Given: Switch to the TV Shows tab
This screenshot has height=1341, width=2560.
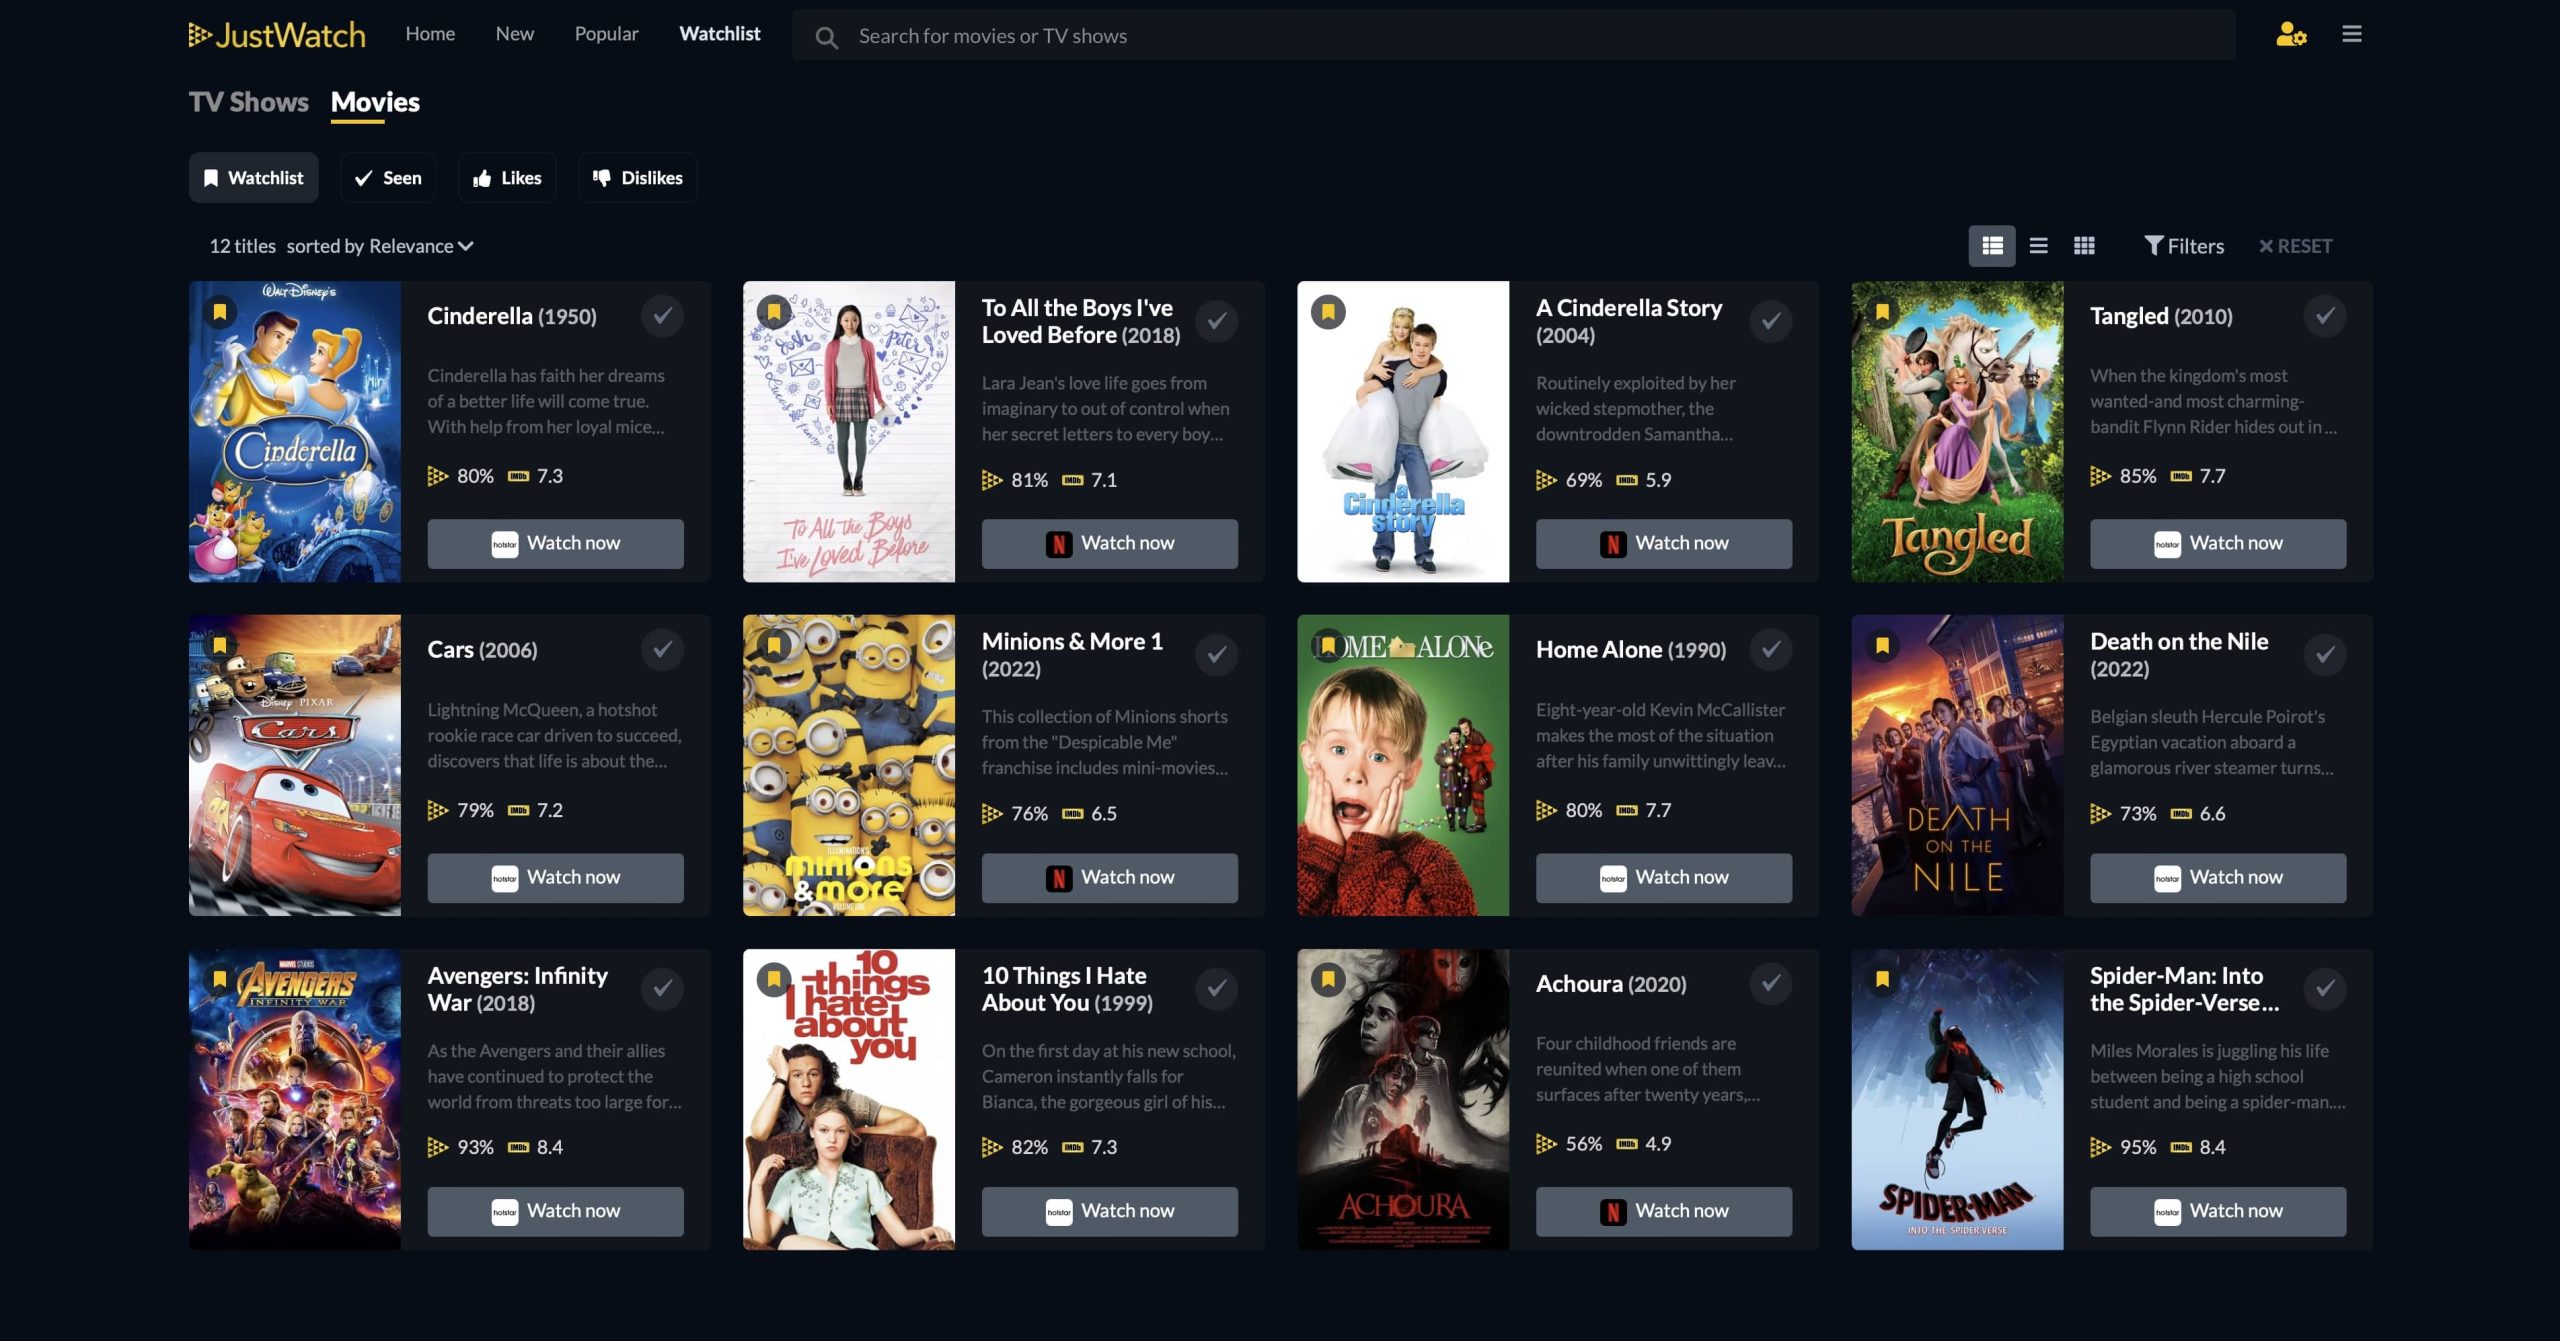Looking at the screenshot, I should (248, 102).
